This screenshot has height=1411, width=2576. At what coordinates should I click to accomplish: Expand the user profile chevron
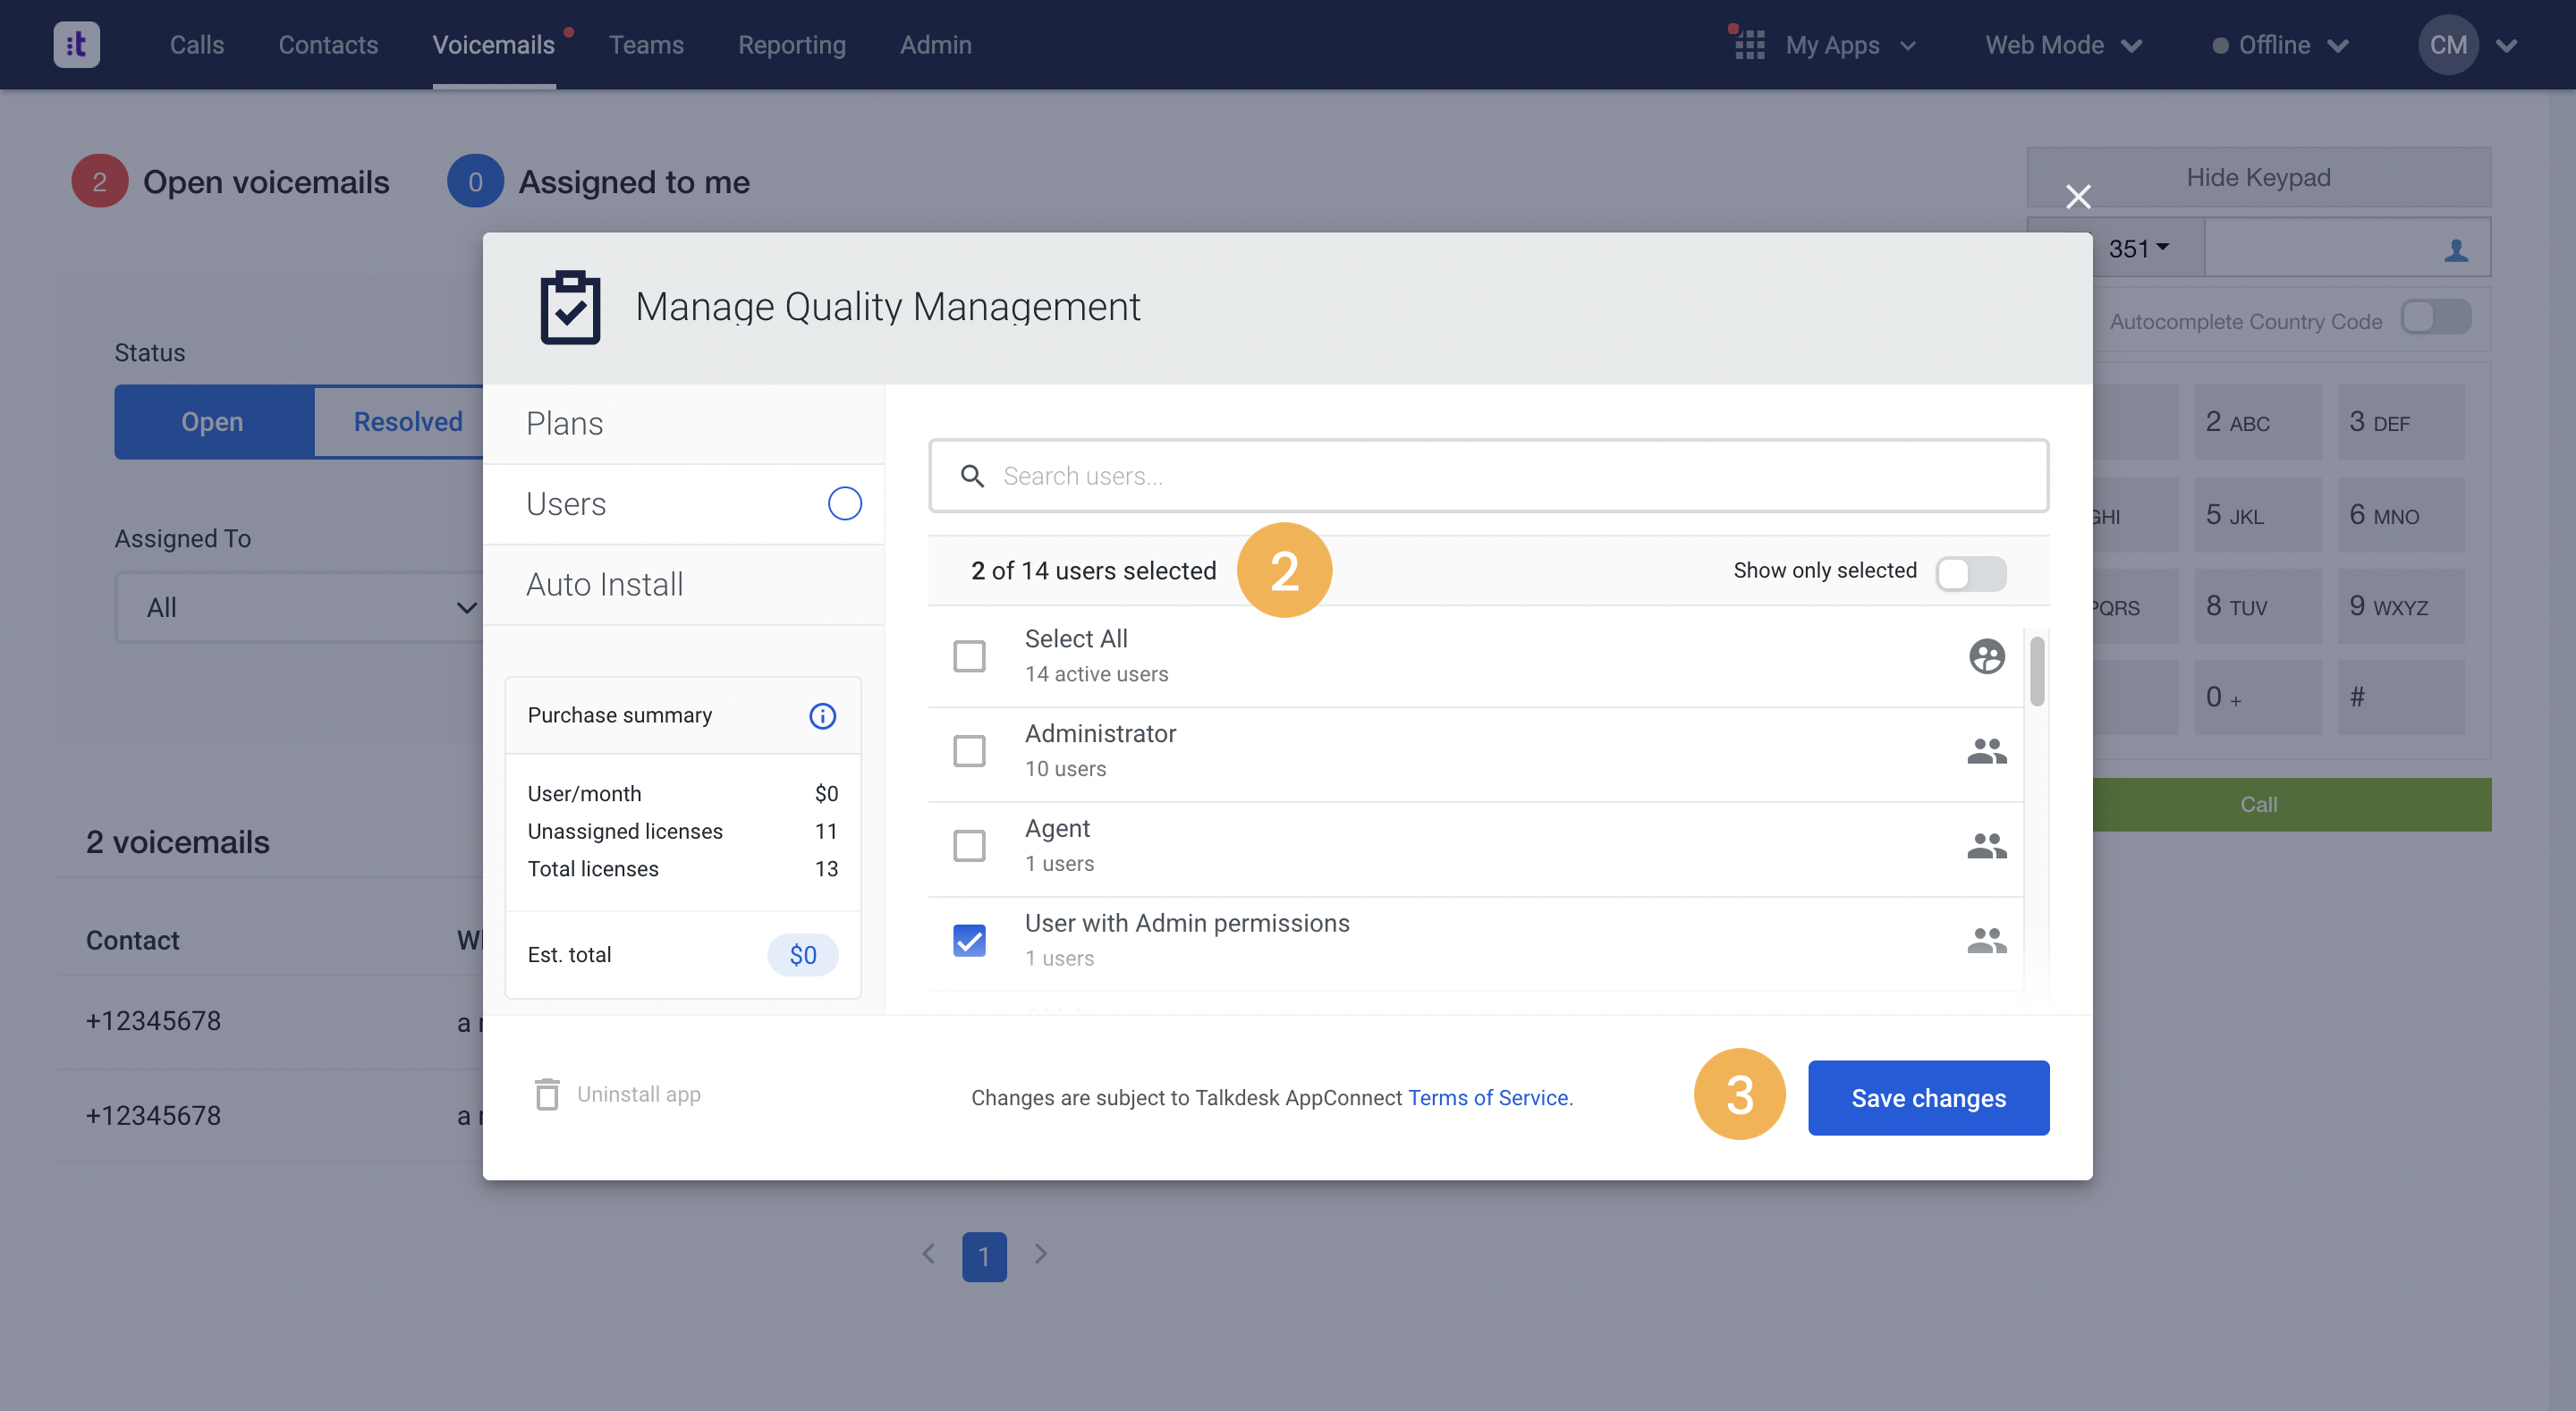[x=2506, y=45]
